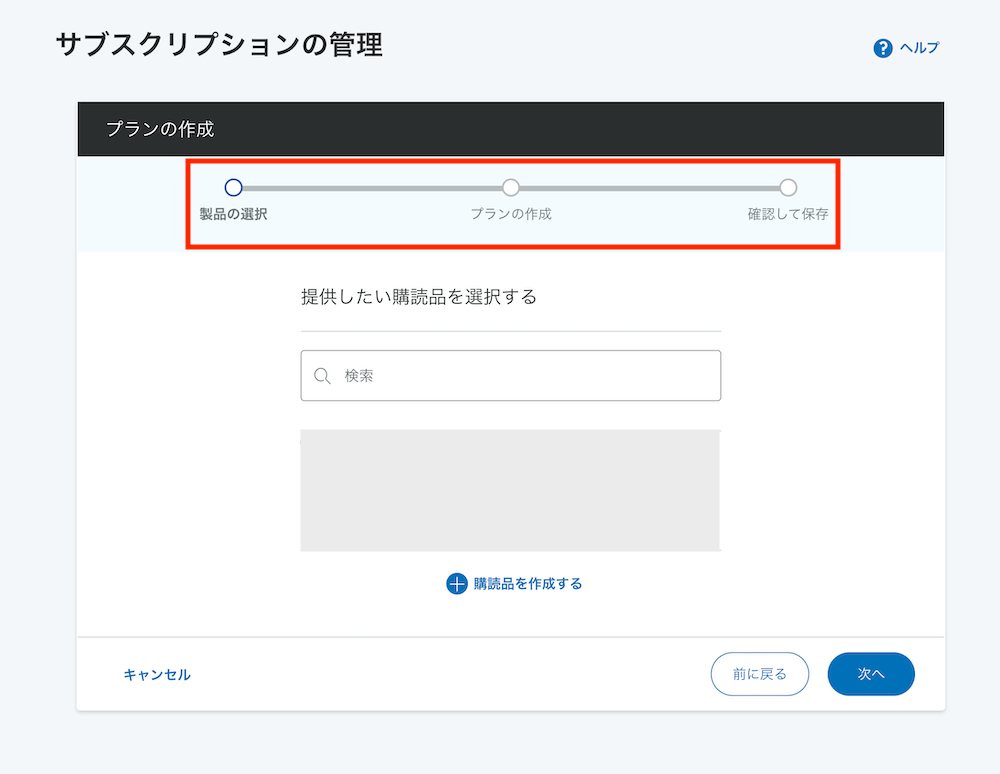Select the 製品の選択 step circle

pos(233,187)
